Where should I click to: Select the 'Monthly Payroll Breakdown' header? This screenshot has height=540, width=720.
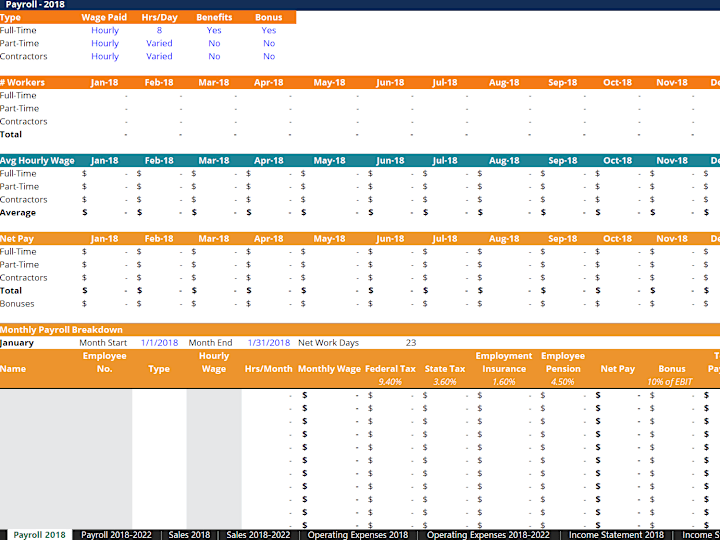click(61, 330)
